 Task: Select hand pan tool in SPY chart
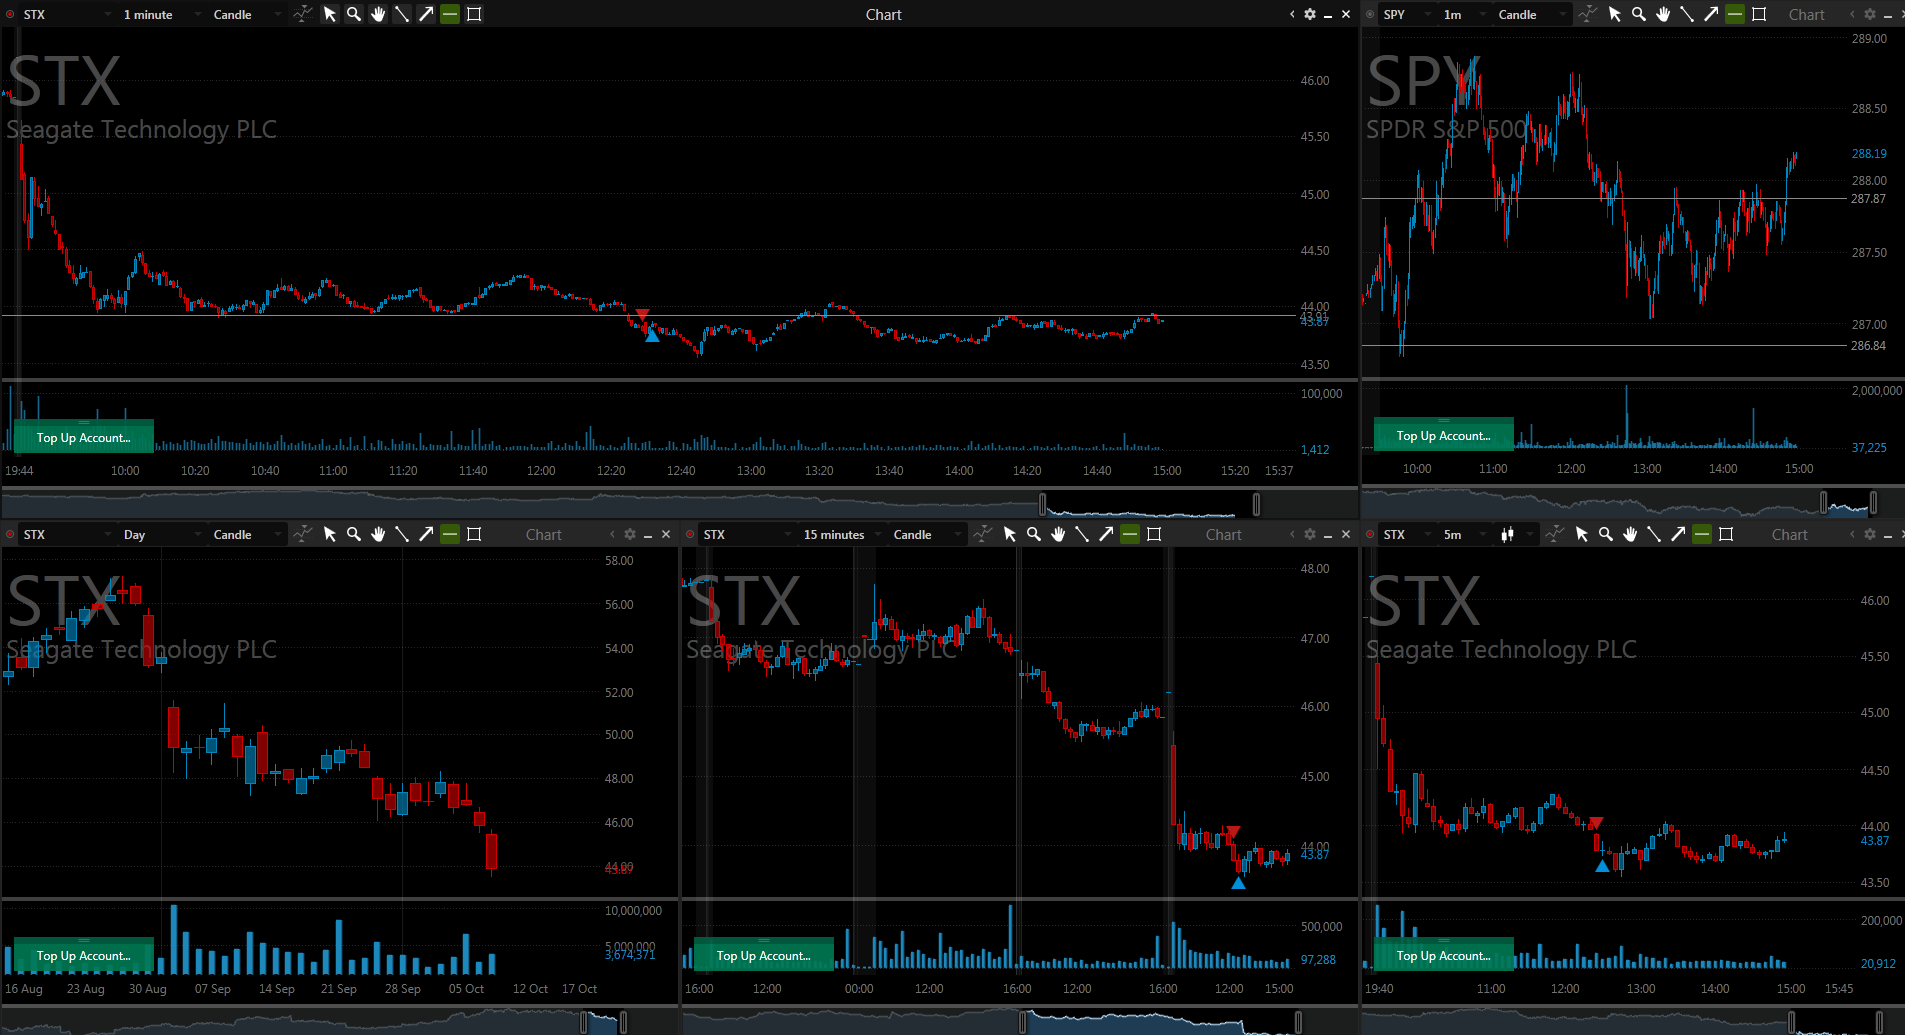coord(1663,14)
